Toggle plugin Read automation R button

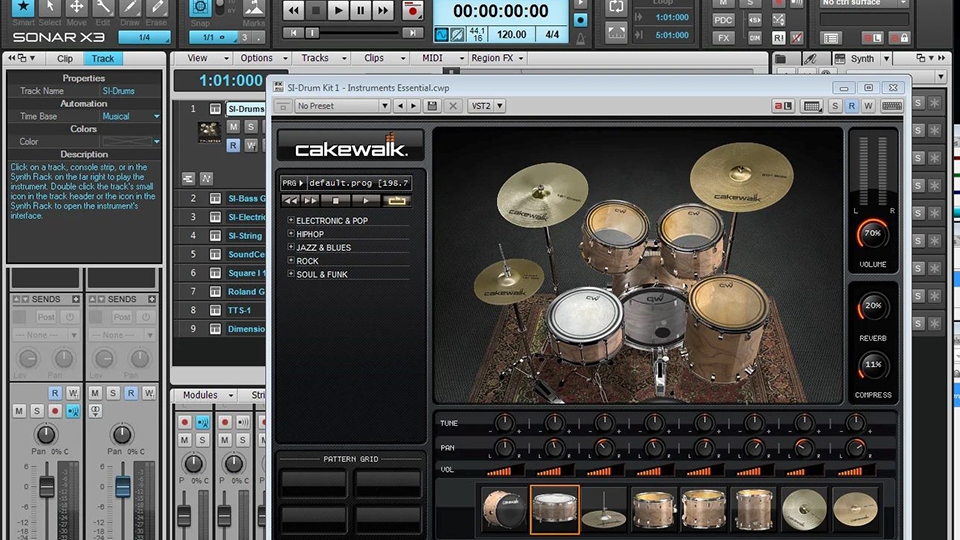coord(852,106)
